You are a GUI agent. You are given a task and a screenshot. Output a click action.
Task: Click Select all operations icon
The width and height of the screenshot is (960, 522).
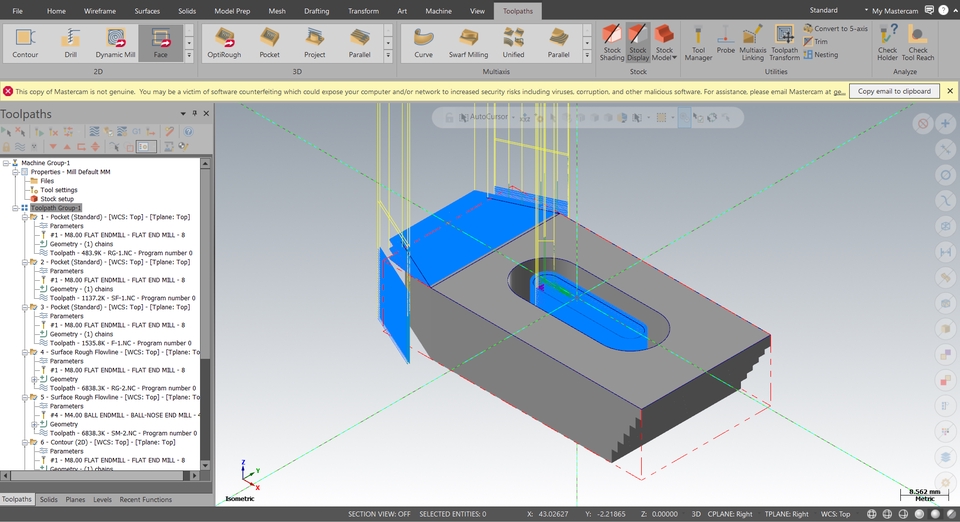(x=6, y=132)
